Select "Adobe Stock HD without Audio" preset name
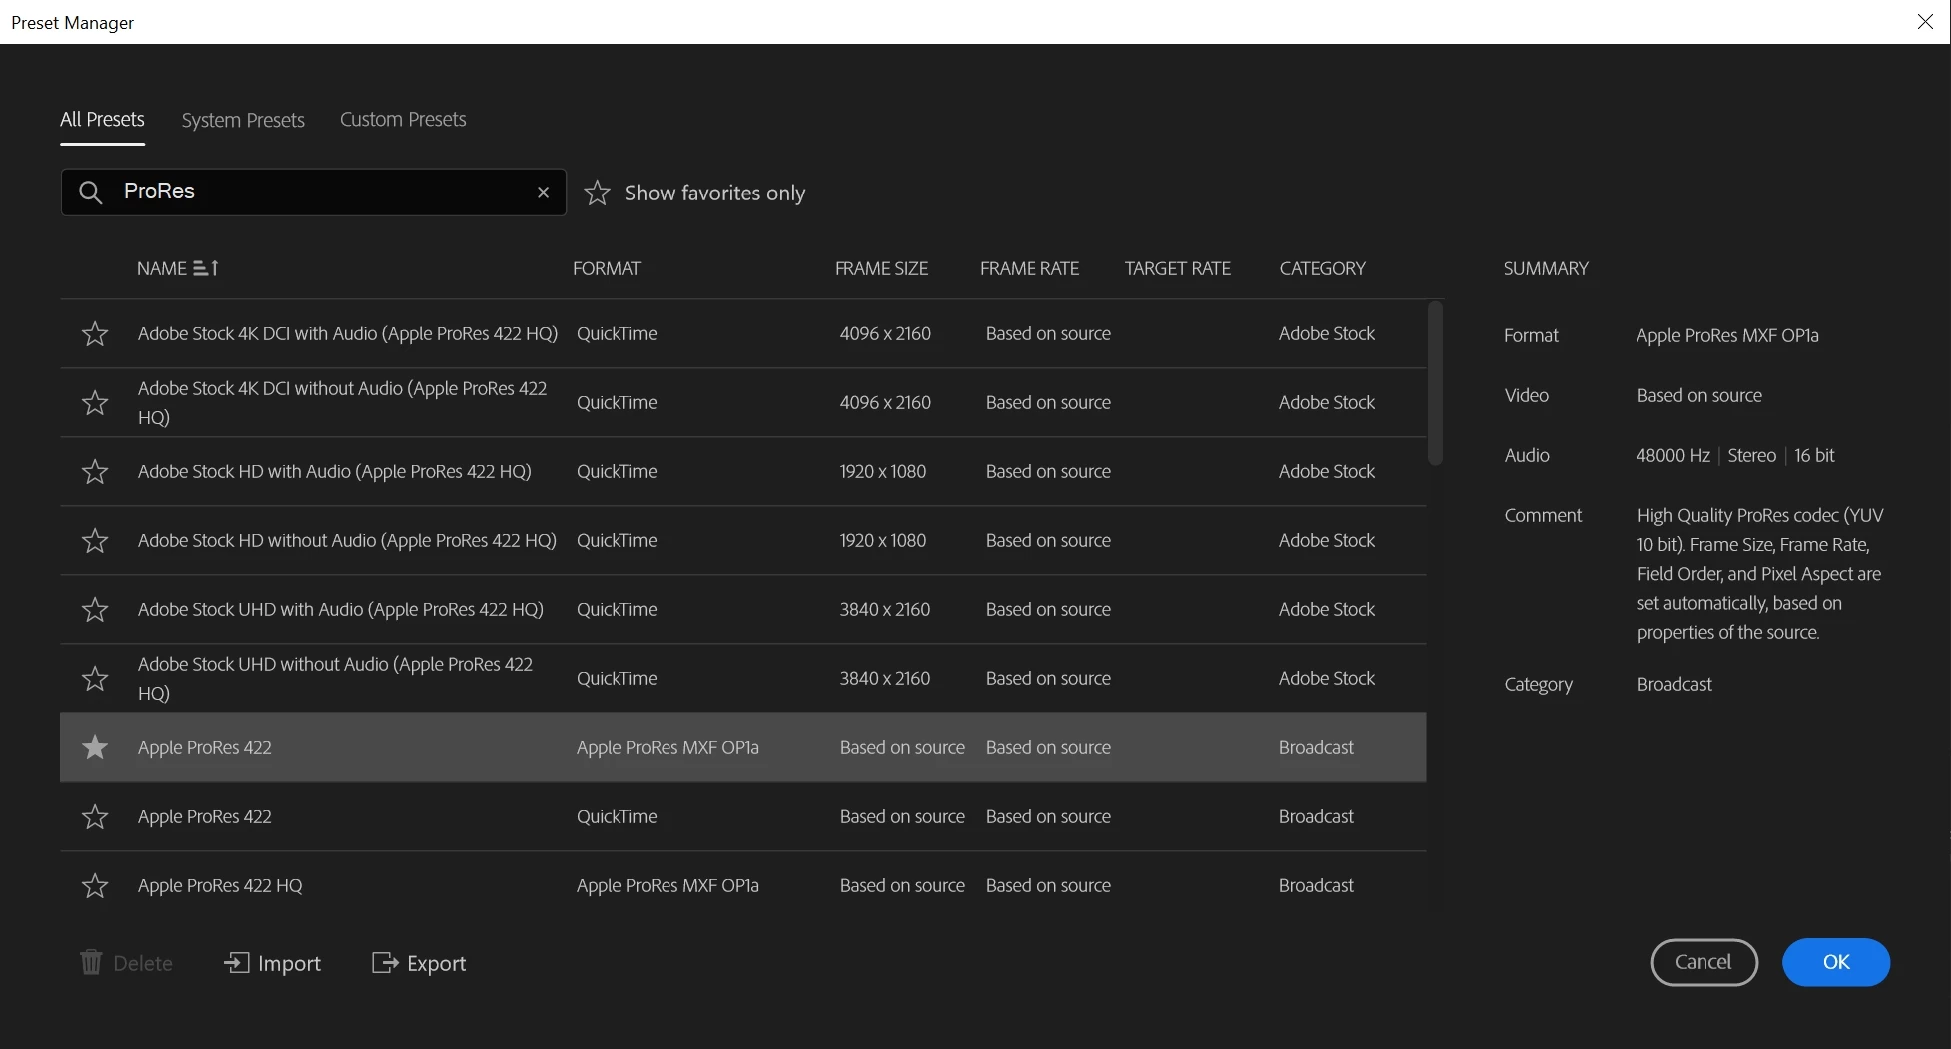This screenshot has width=1951, height=1049. tap(347, 540)
